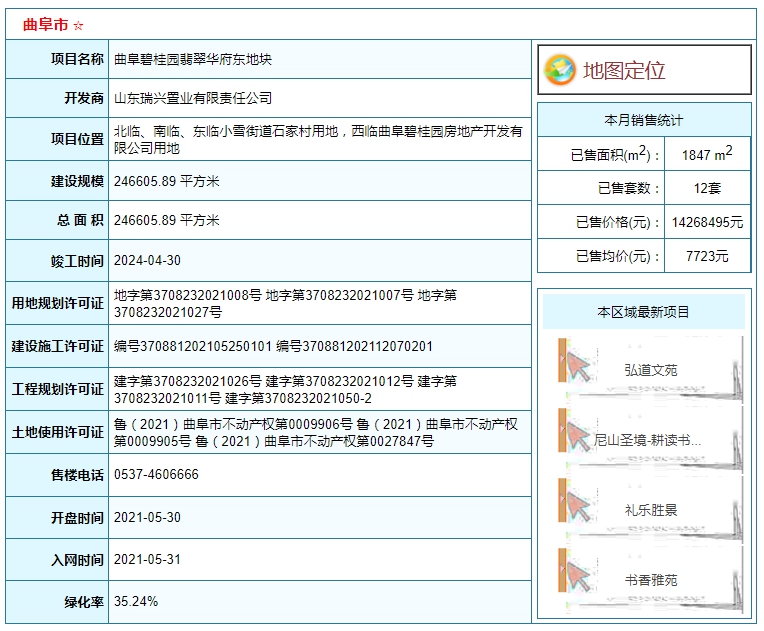Image resolution: width=764 pixels, height=631 pixels.
Task: Click sold price value 14268495元
Action: 707,222
